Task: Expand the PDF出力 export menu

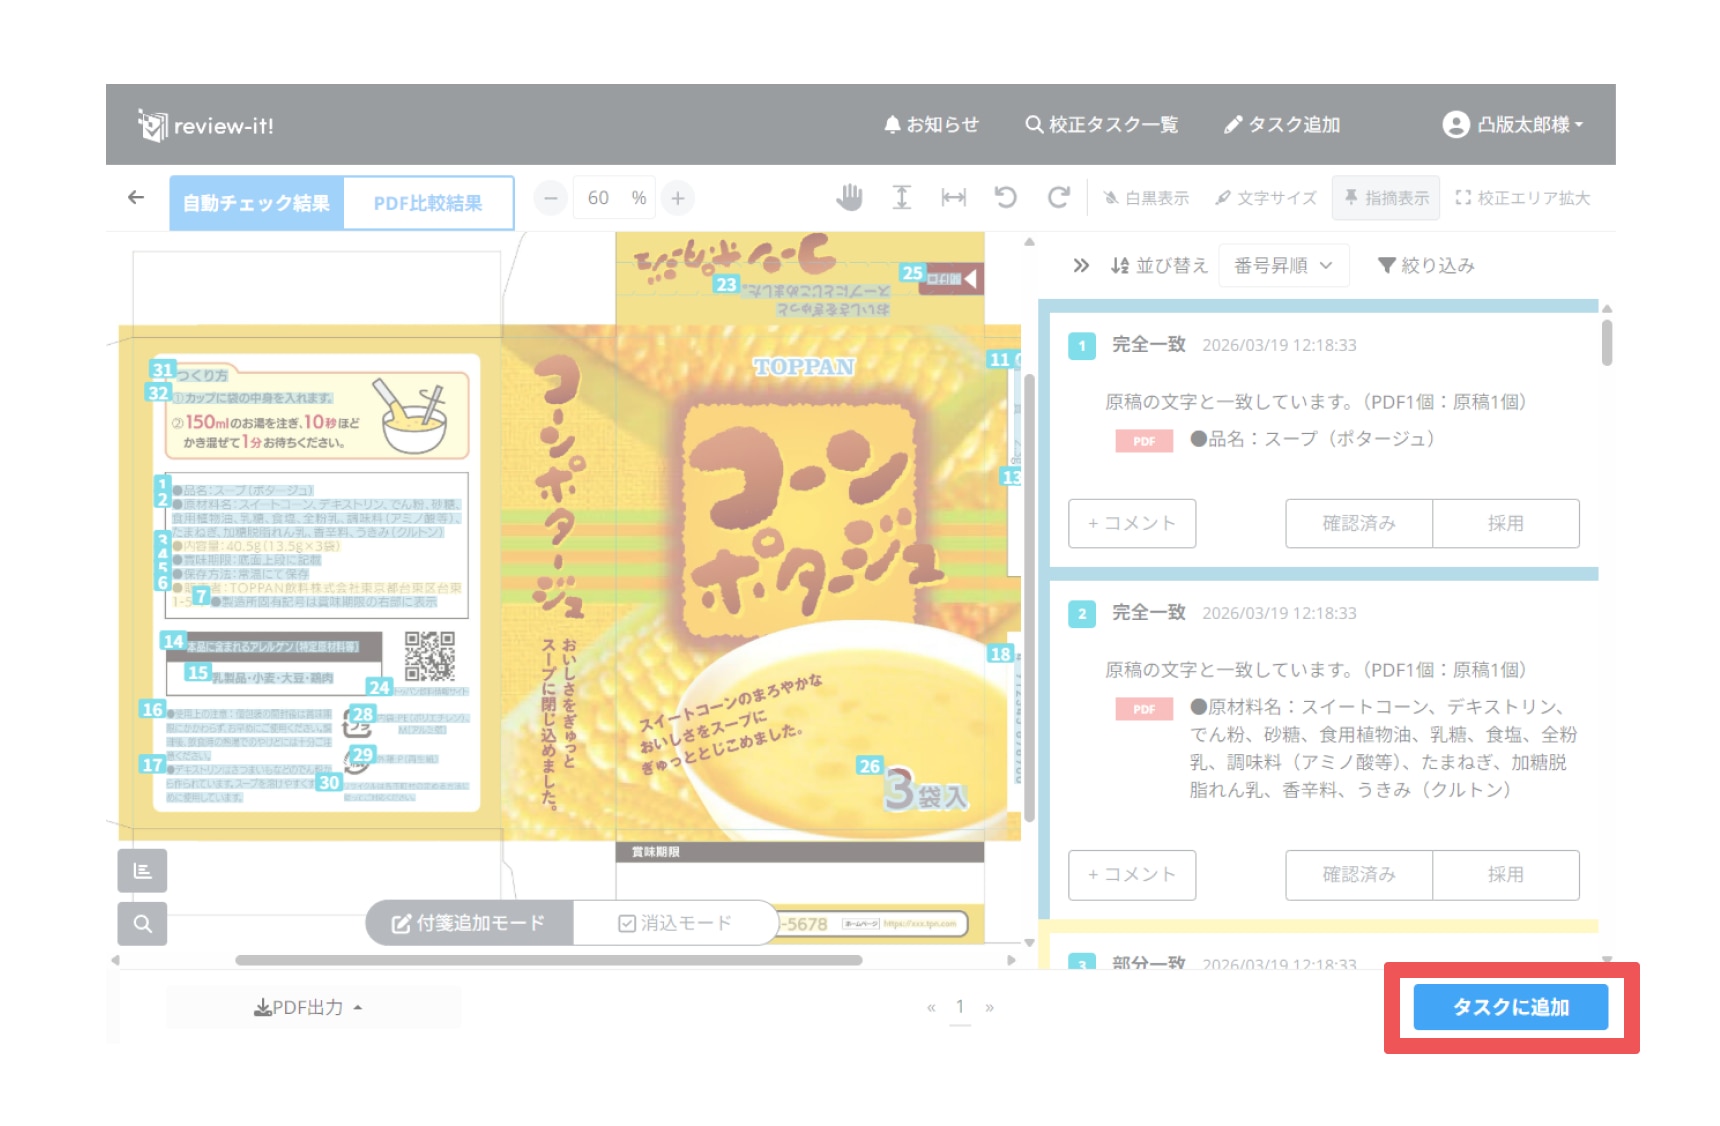Action: tap(309, 1007)
